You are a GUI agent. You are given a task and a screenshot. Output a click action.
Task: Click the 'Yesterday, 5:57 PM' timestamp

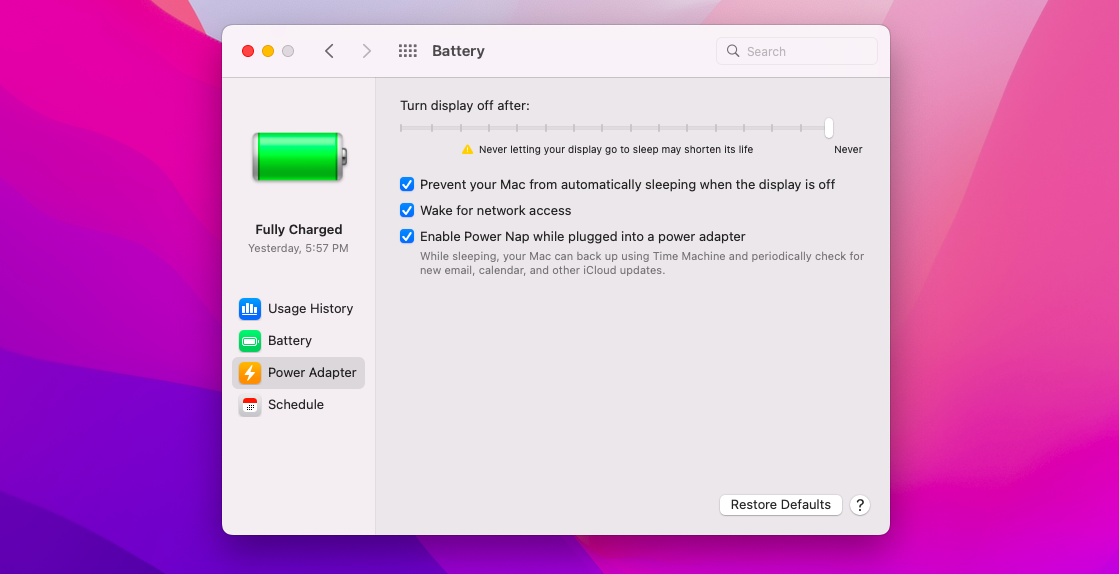coord(298,248)
